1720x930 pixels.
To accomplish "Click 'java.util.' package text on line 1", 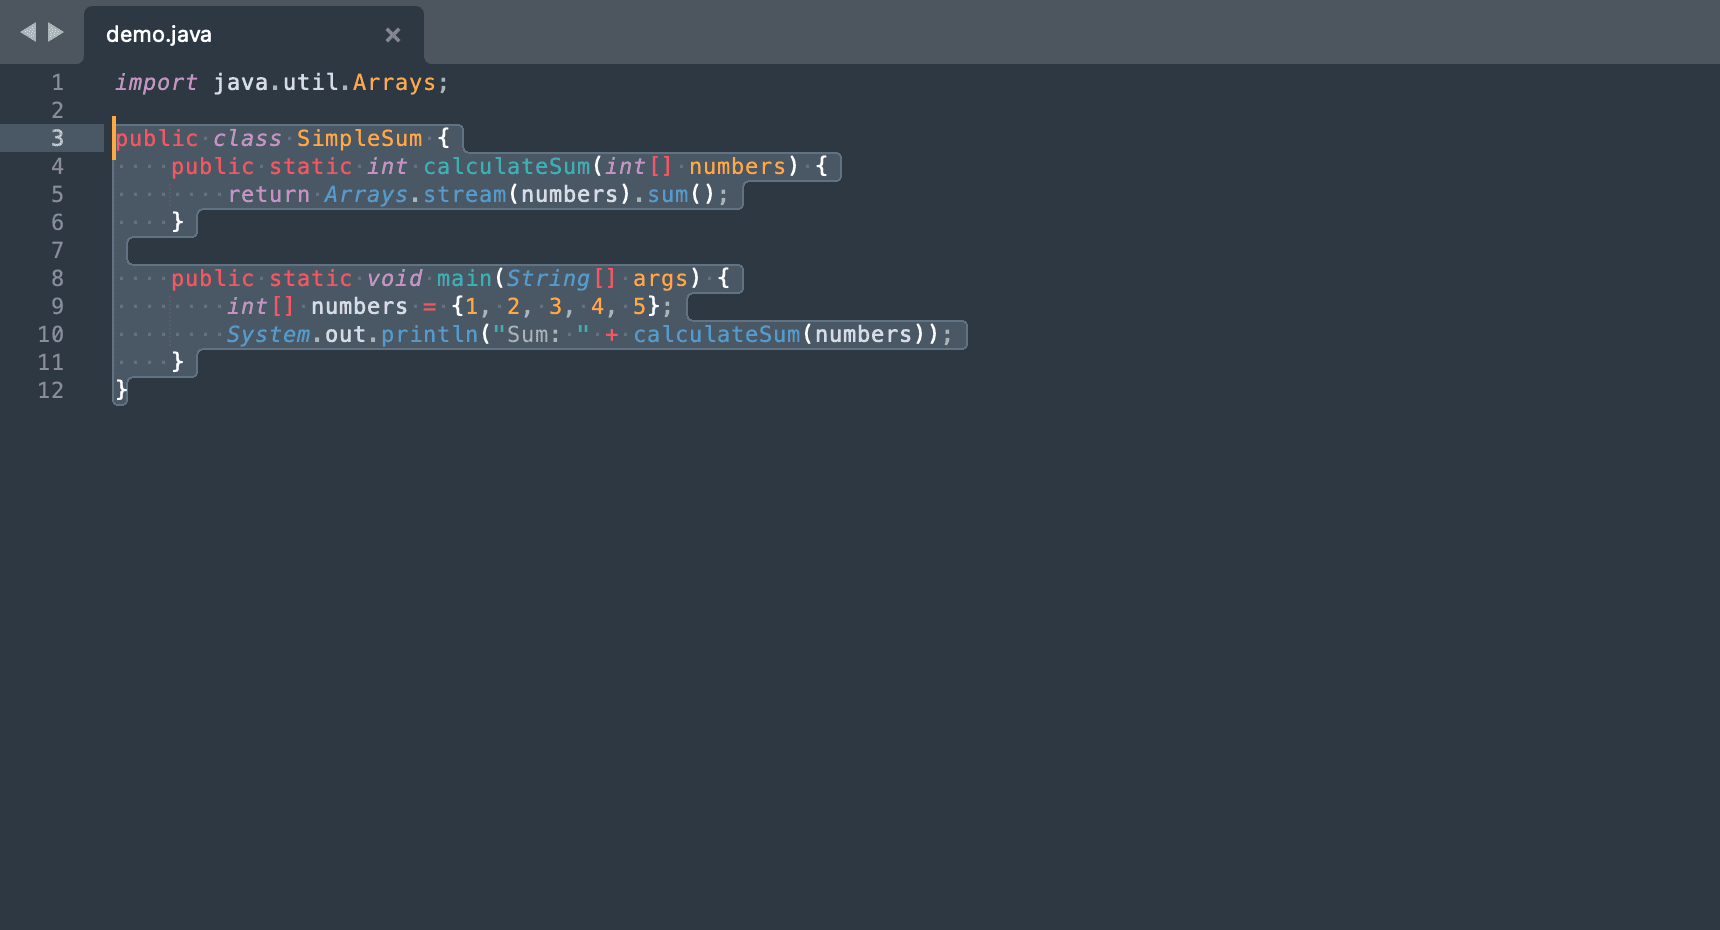I will [282, 83].
